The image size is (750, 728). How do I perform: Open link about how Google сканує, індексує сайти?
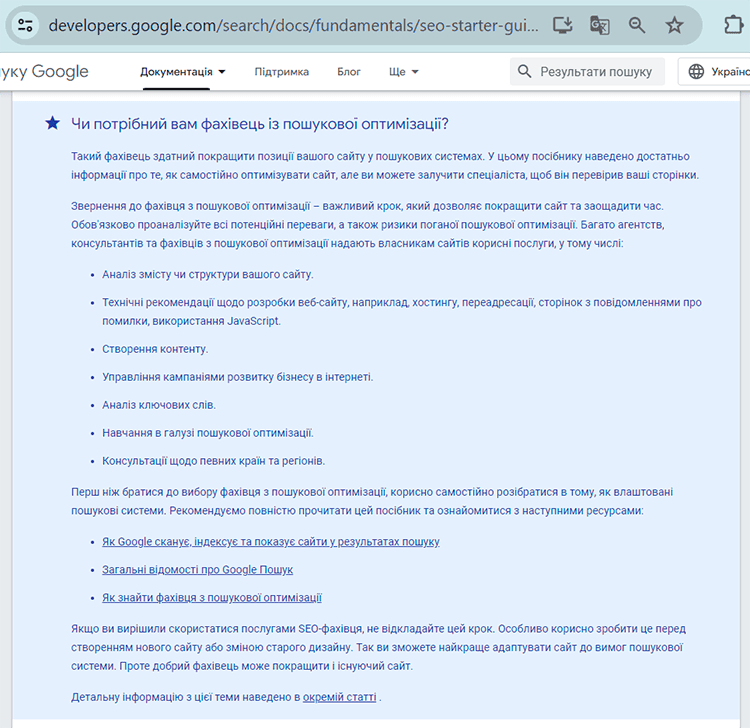(271, 541)
